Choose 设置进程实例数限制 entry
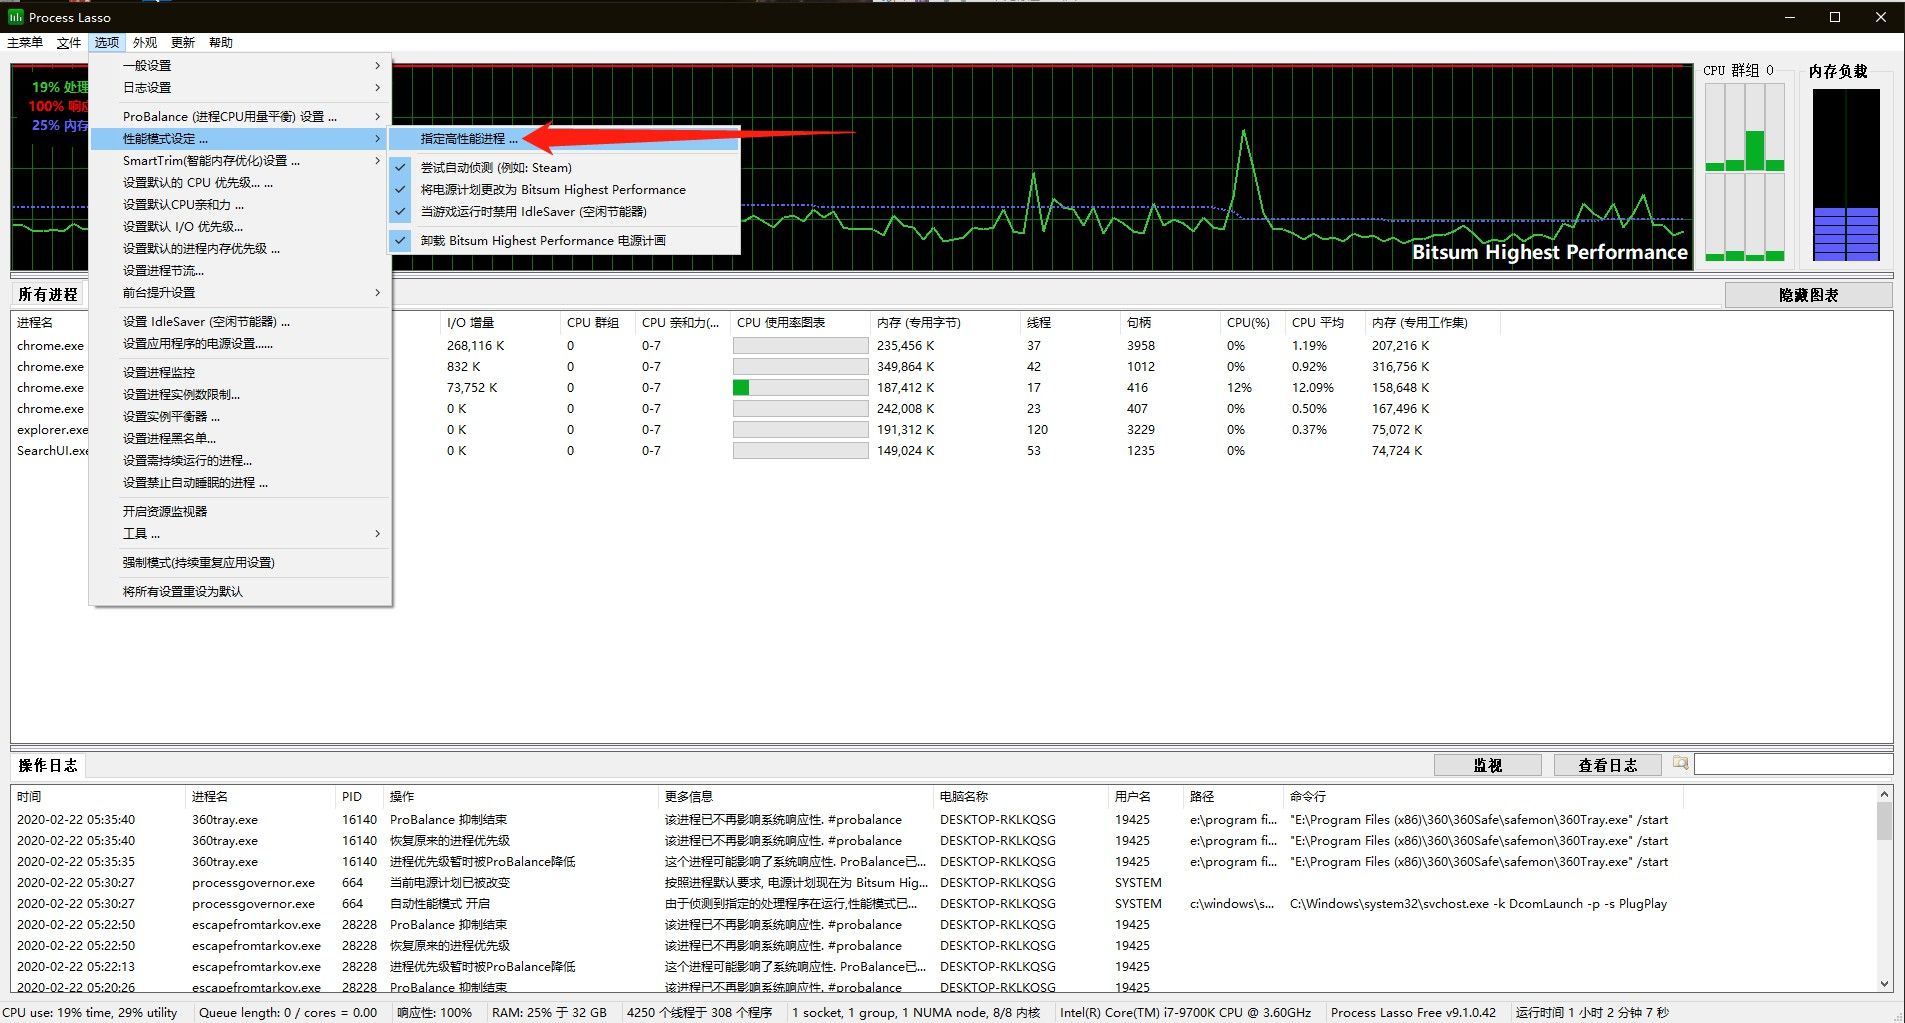 pos(240,395)
